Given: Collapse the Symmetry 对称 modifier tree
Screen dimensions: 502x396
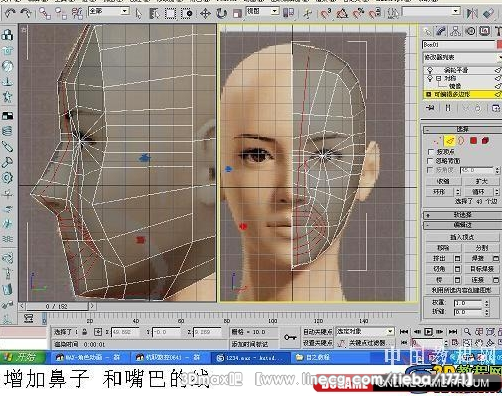Looking at the screenshot, I should click(439, 78).
